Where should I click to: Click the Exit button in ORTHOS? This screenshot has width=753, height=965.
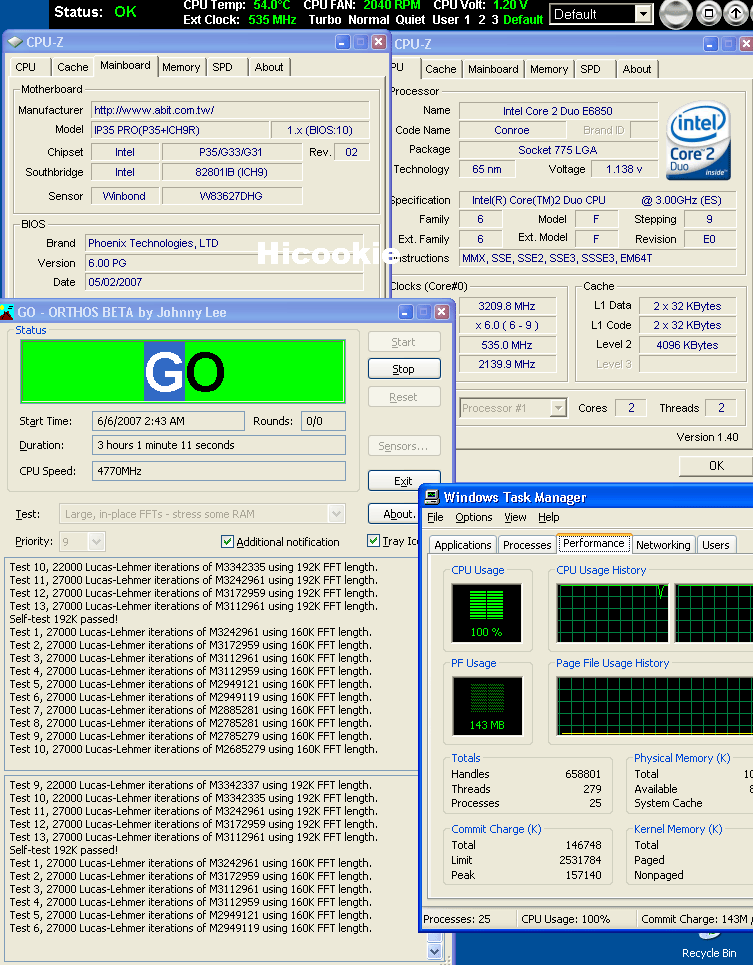404,481
